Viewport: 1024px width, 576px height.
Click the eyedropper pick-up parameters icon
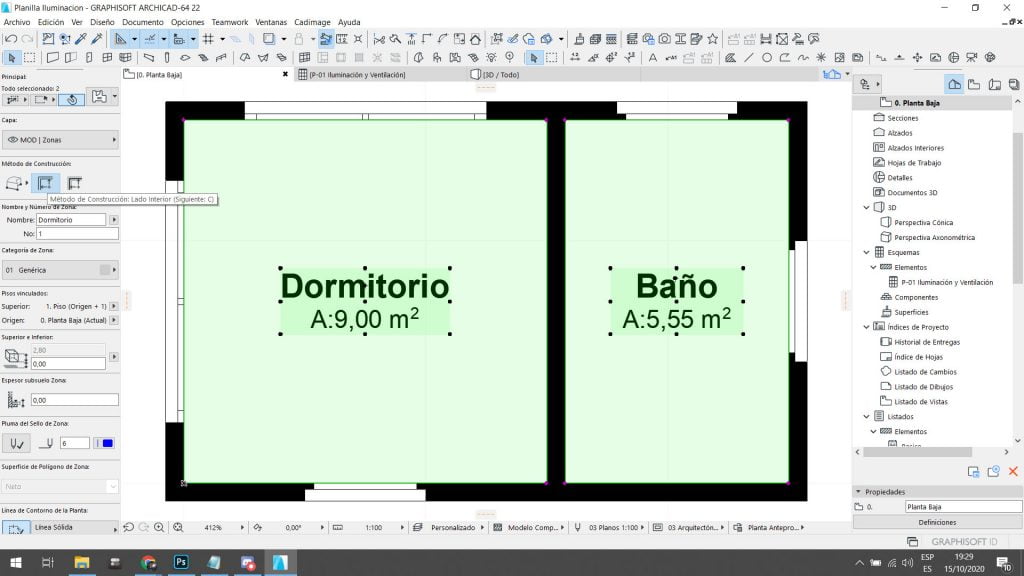80,39
